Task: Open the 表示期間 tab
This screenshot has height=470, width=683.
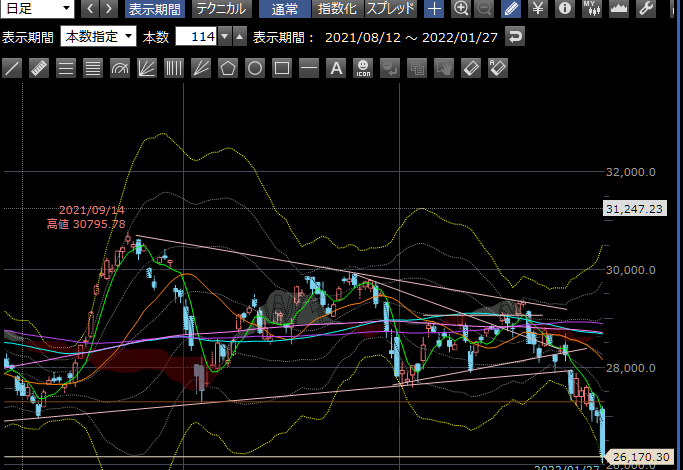Action: [155, 9]
